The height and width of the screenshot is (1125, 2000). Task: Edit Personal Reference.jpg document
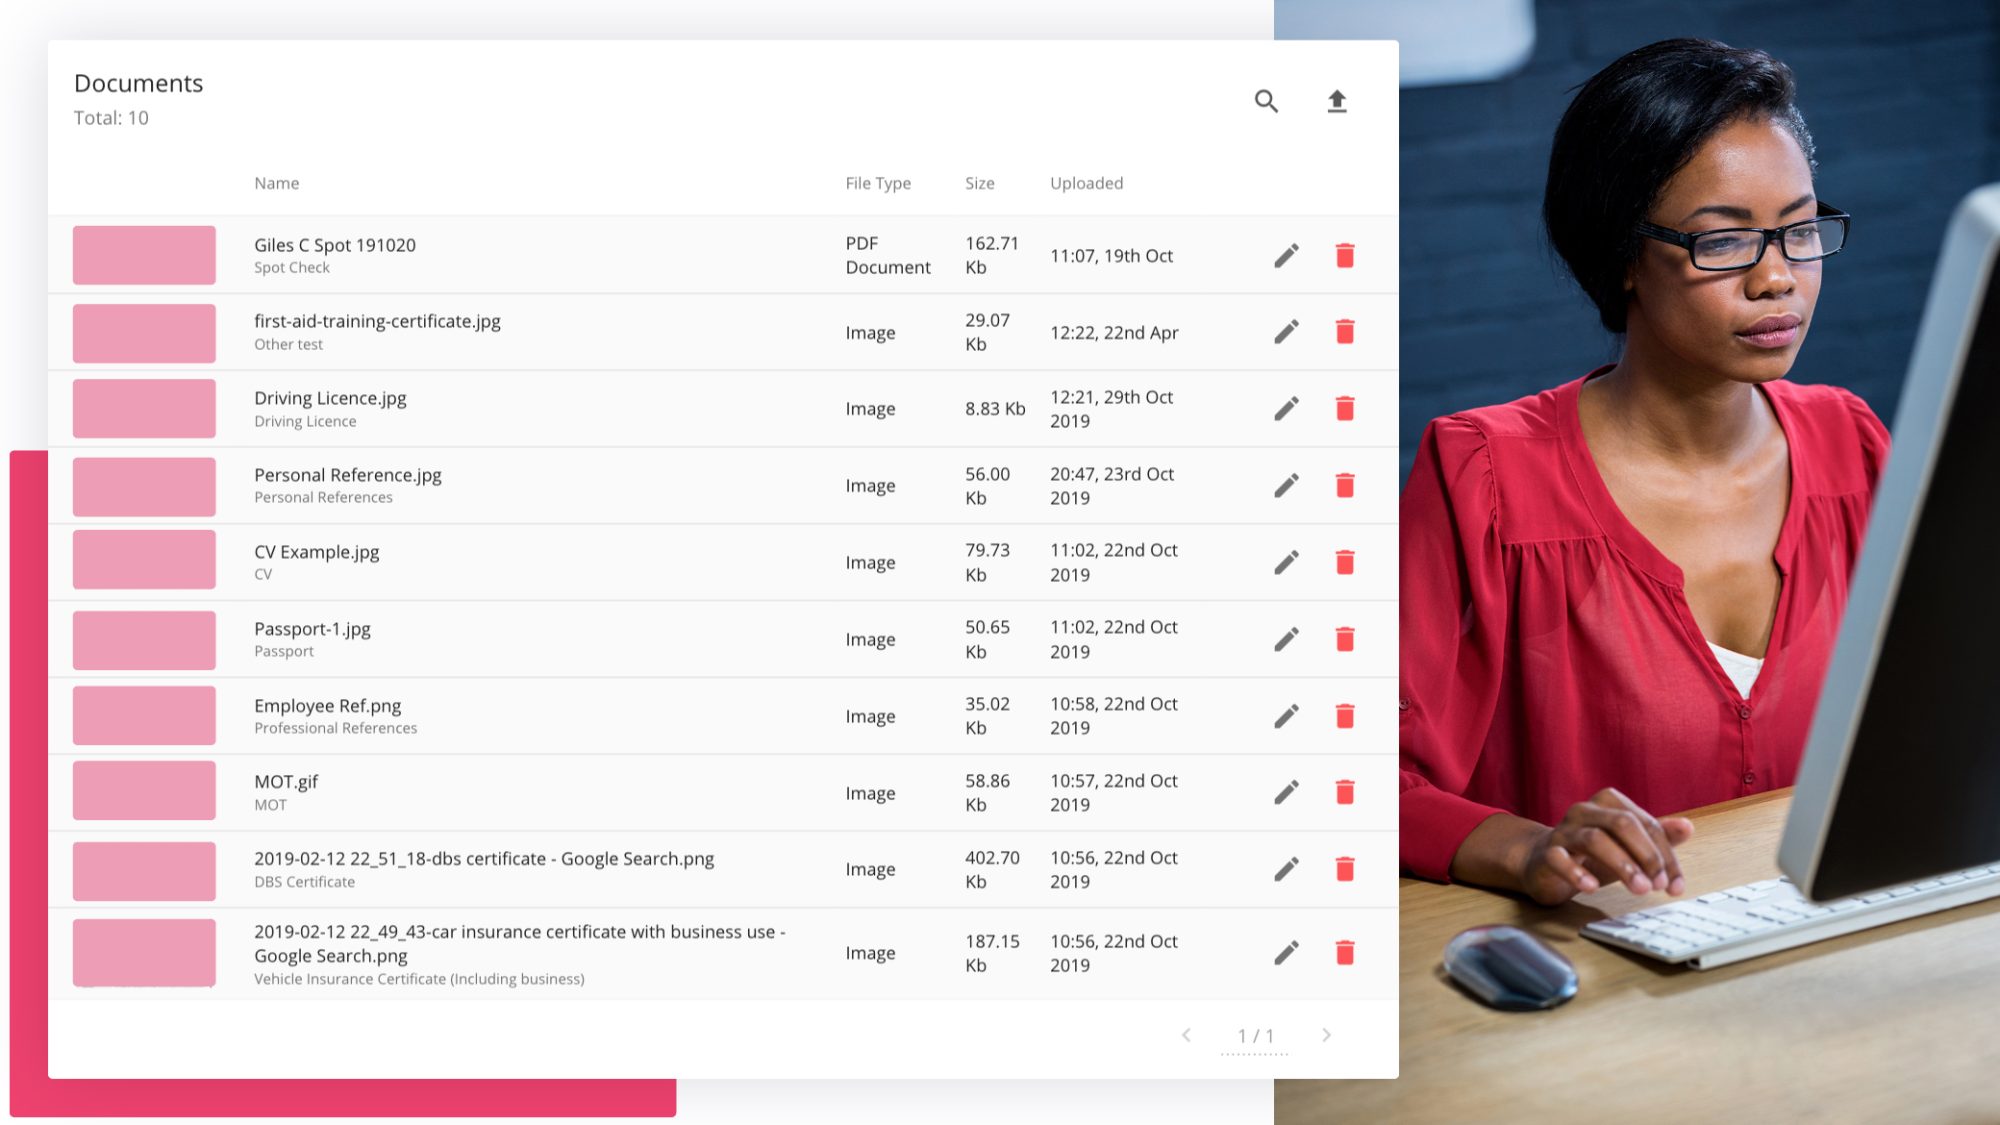click(x=1287, y=486)
